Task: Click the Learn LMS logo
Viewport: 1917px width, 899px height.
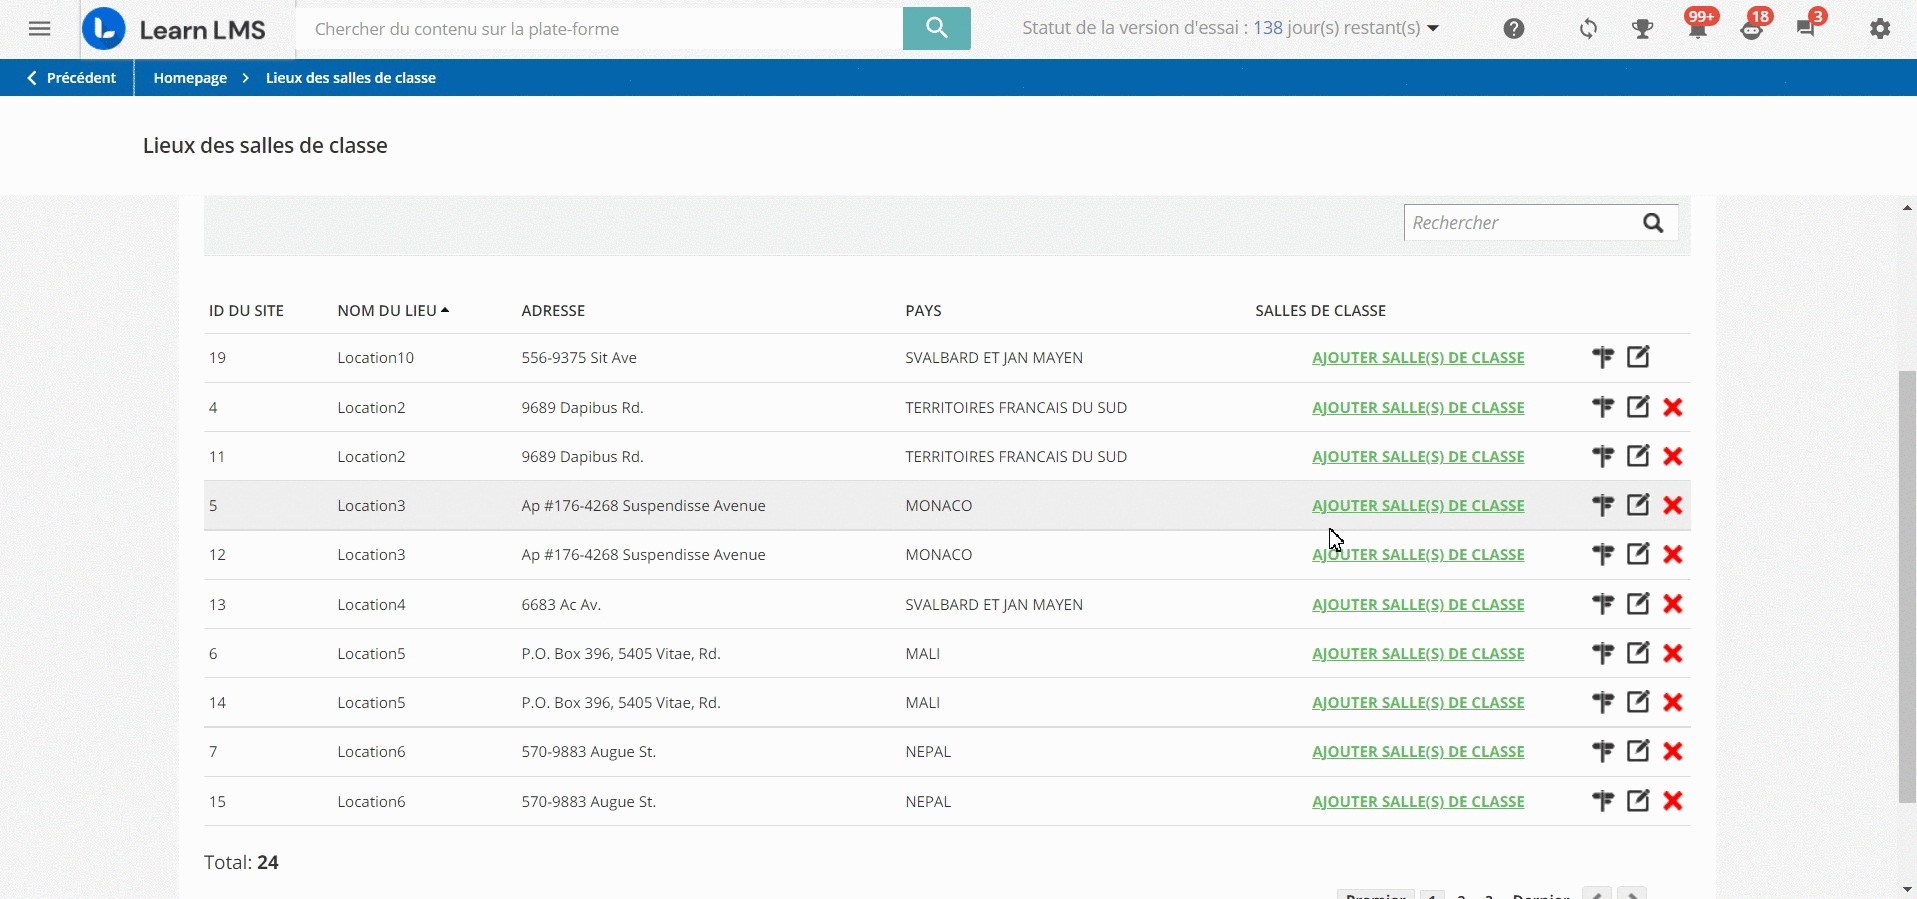Action: [174, 29]
